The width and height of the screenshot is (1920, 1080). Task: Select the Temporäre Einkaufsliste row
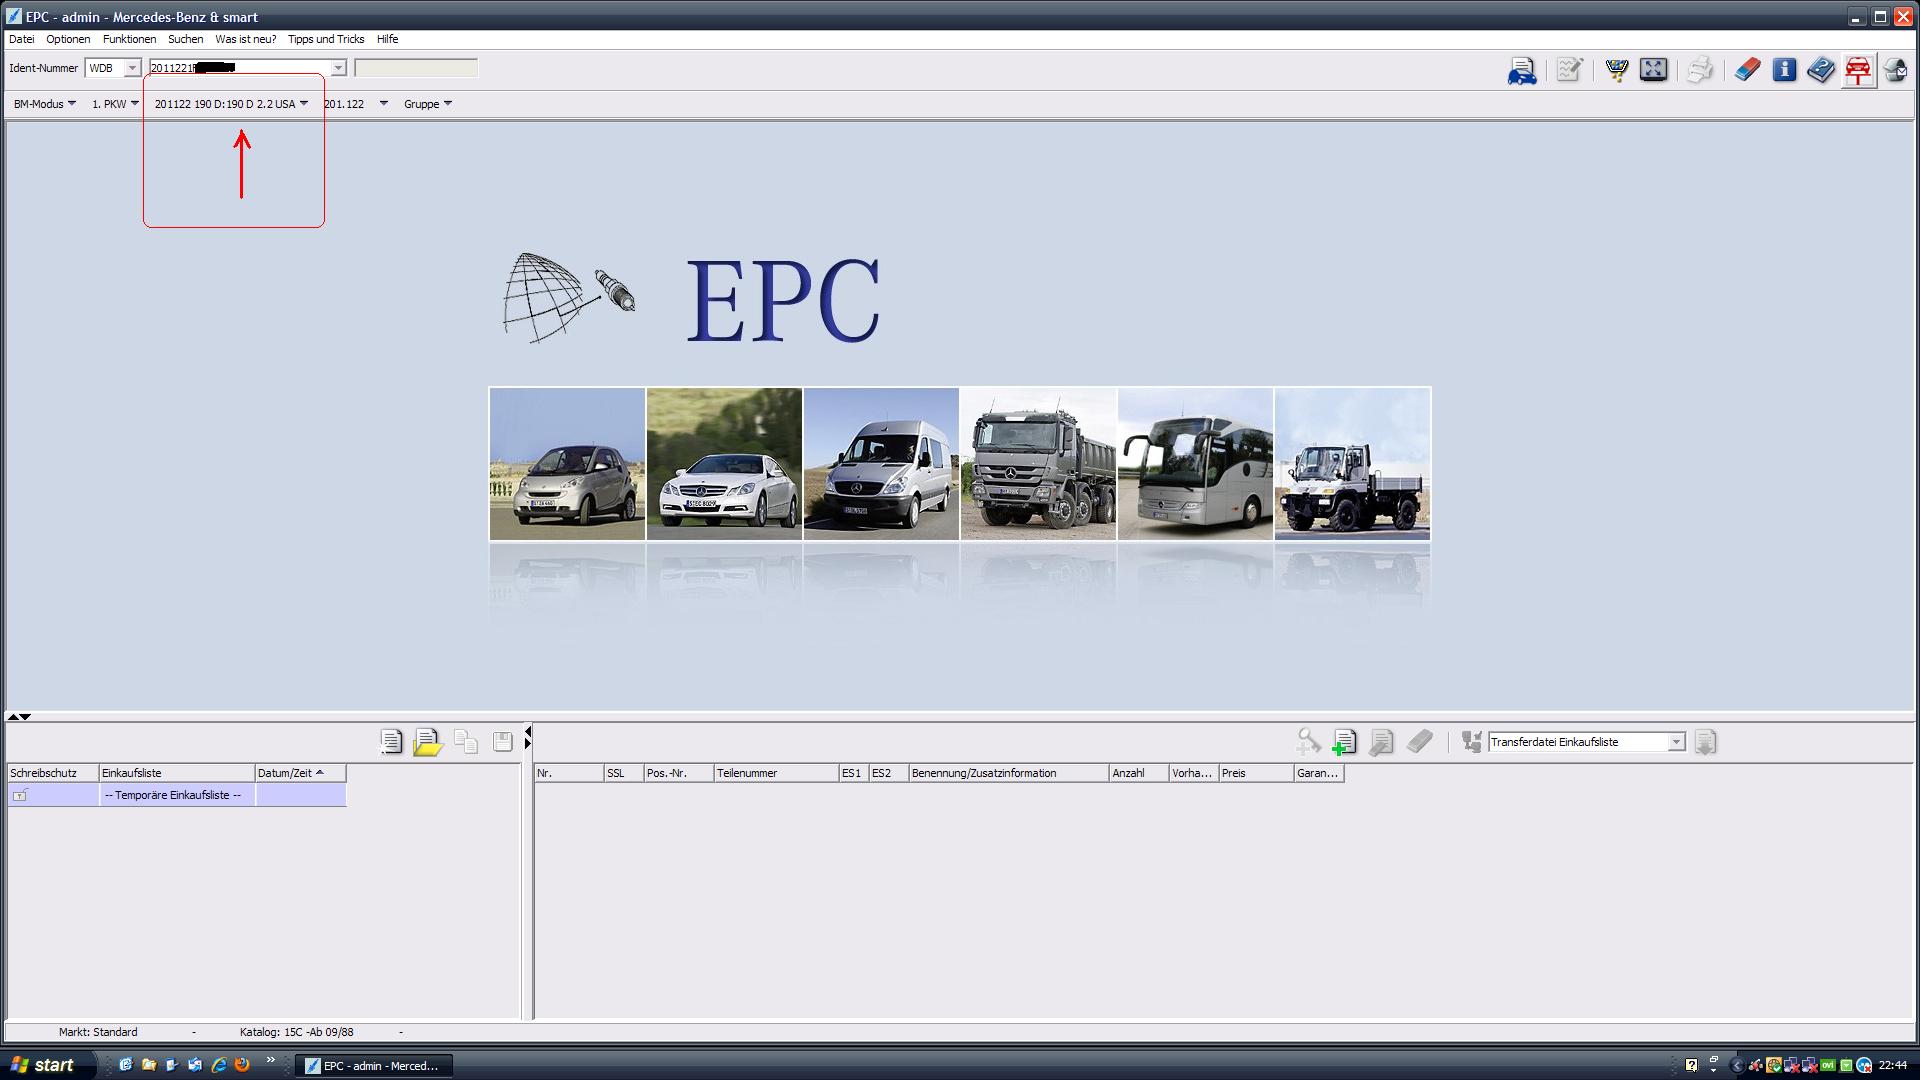(x=177, y=795)
